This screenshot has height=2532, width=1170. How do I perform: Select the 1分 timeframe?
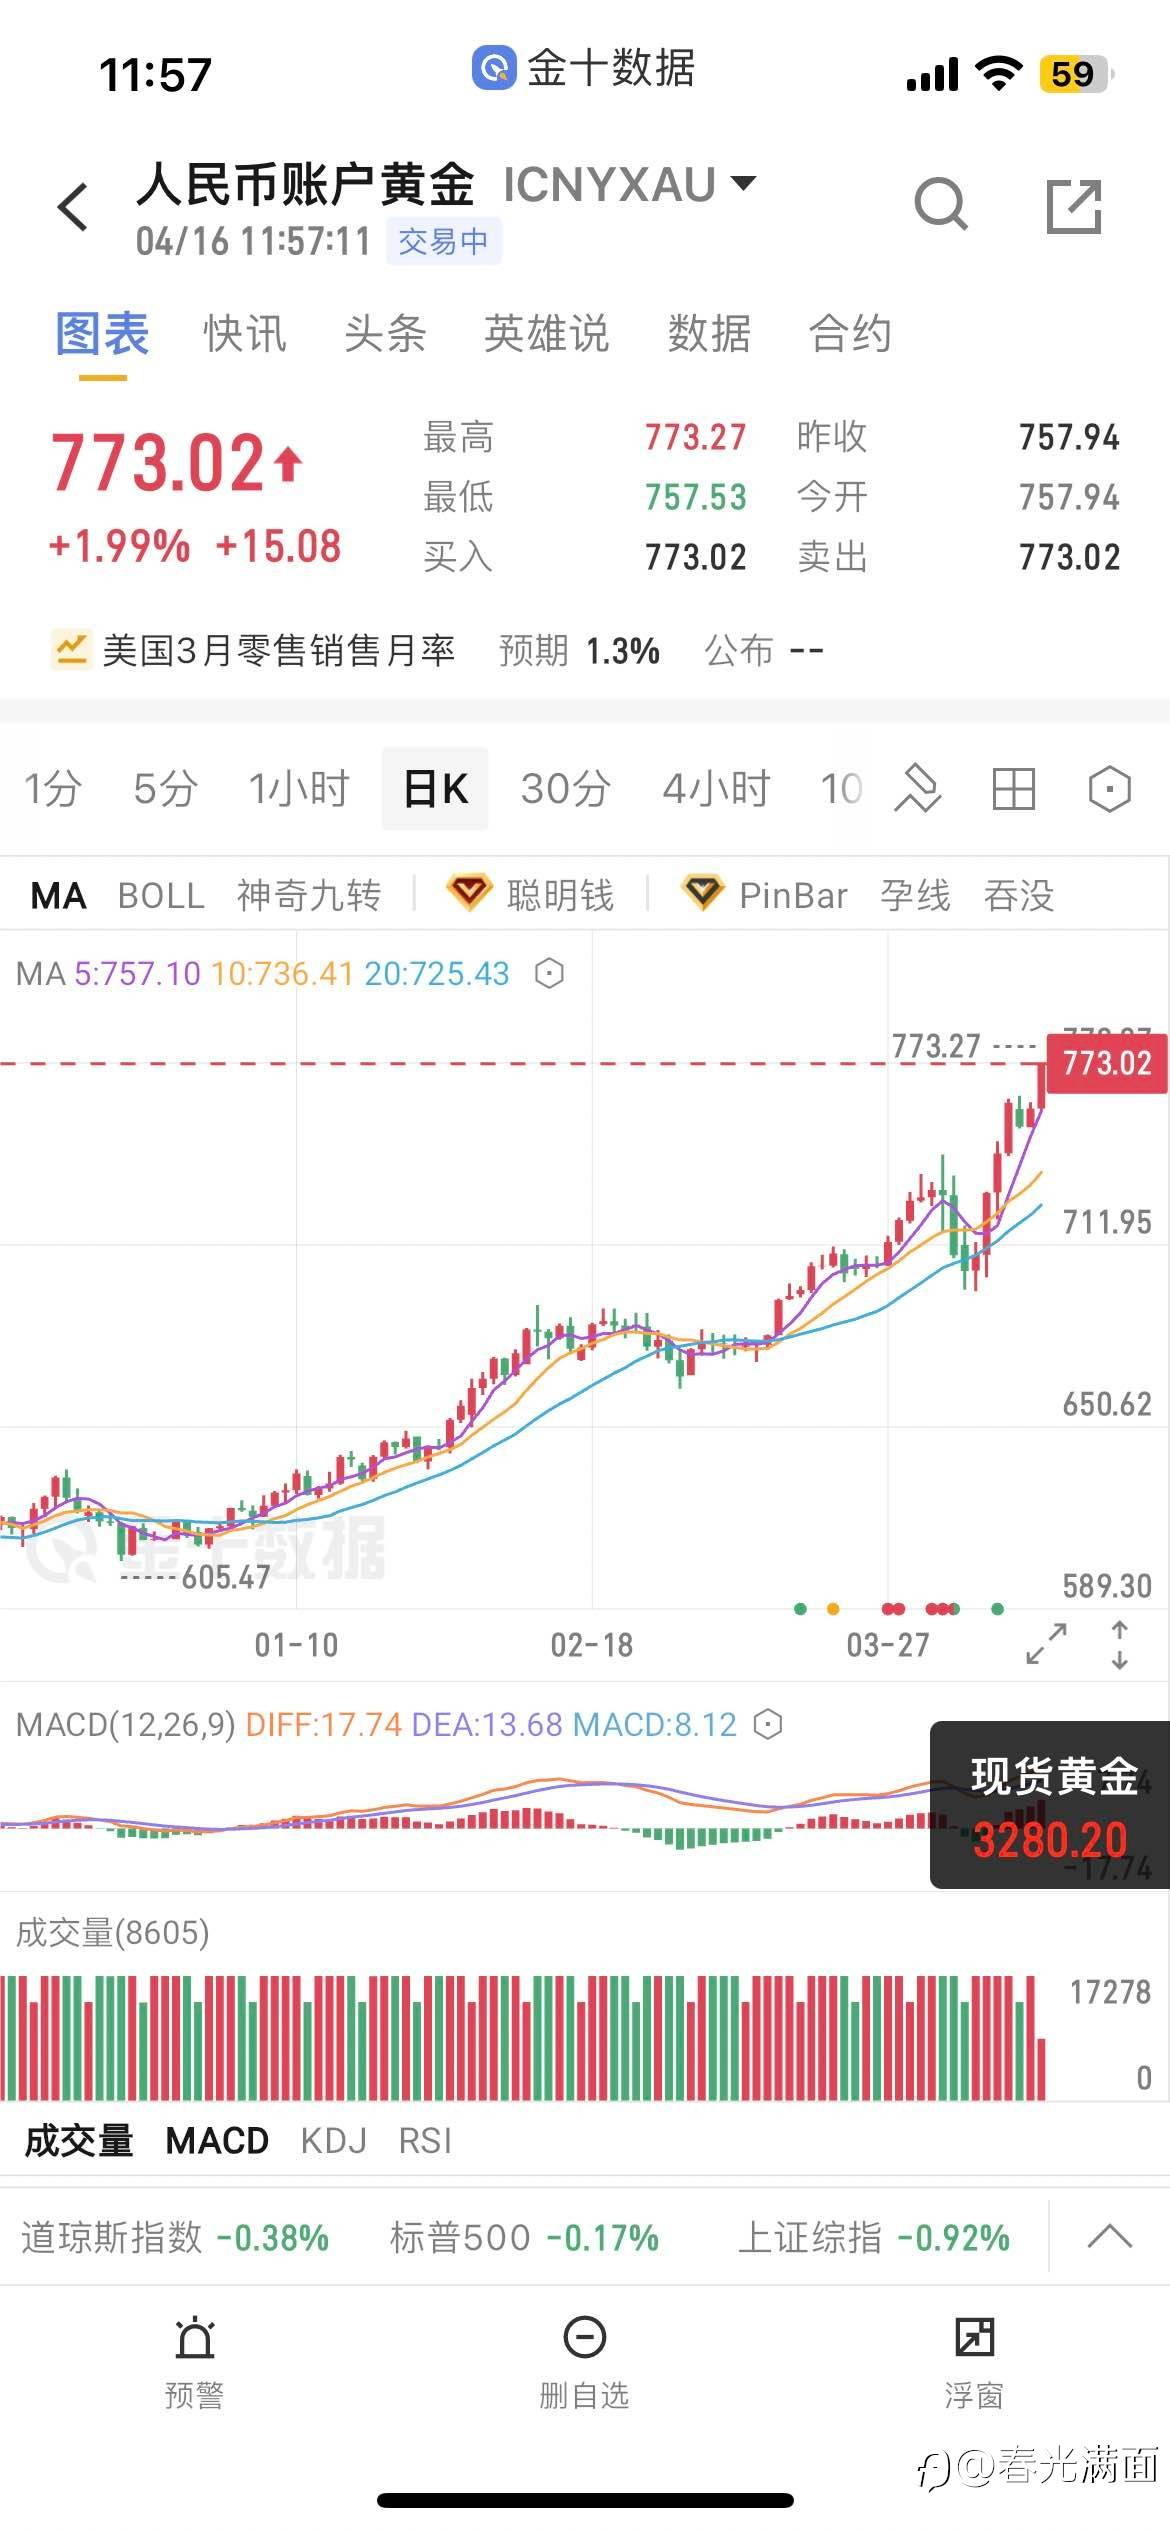coord(52,789)
